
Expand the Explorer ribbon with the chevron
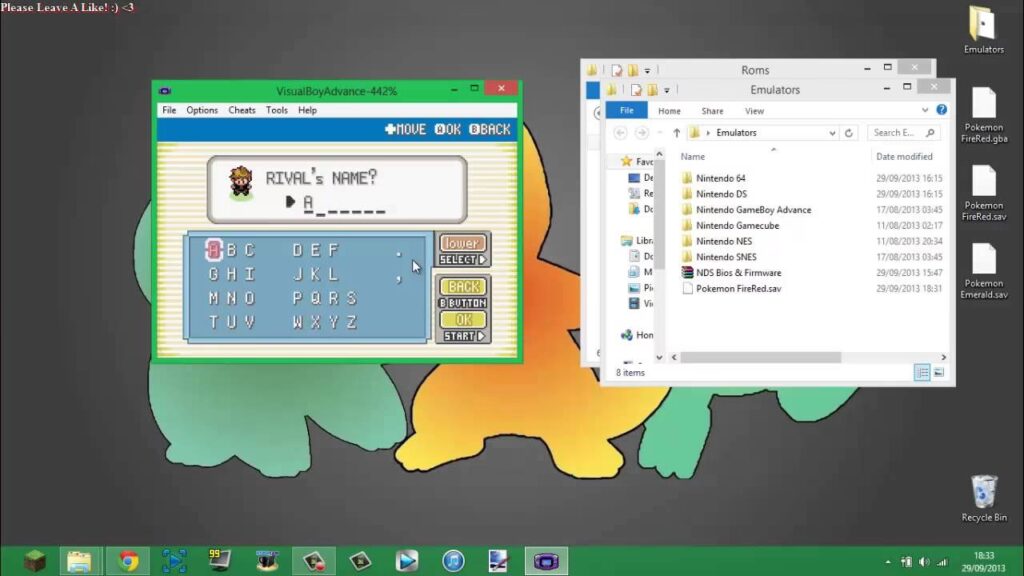tap(926, 110)
